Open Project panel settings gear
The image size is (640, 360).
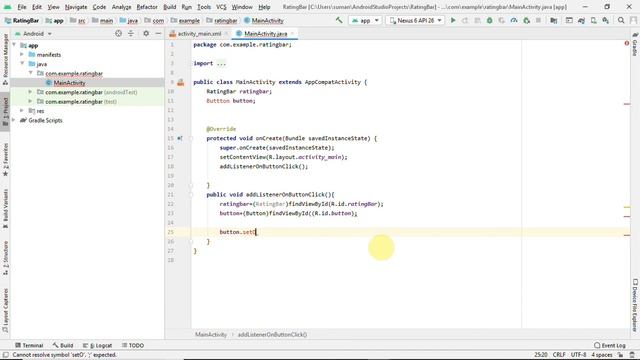(146, 33)
